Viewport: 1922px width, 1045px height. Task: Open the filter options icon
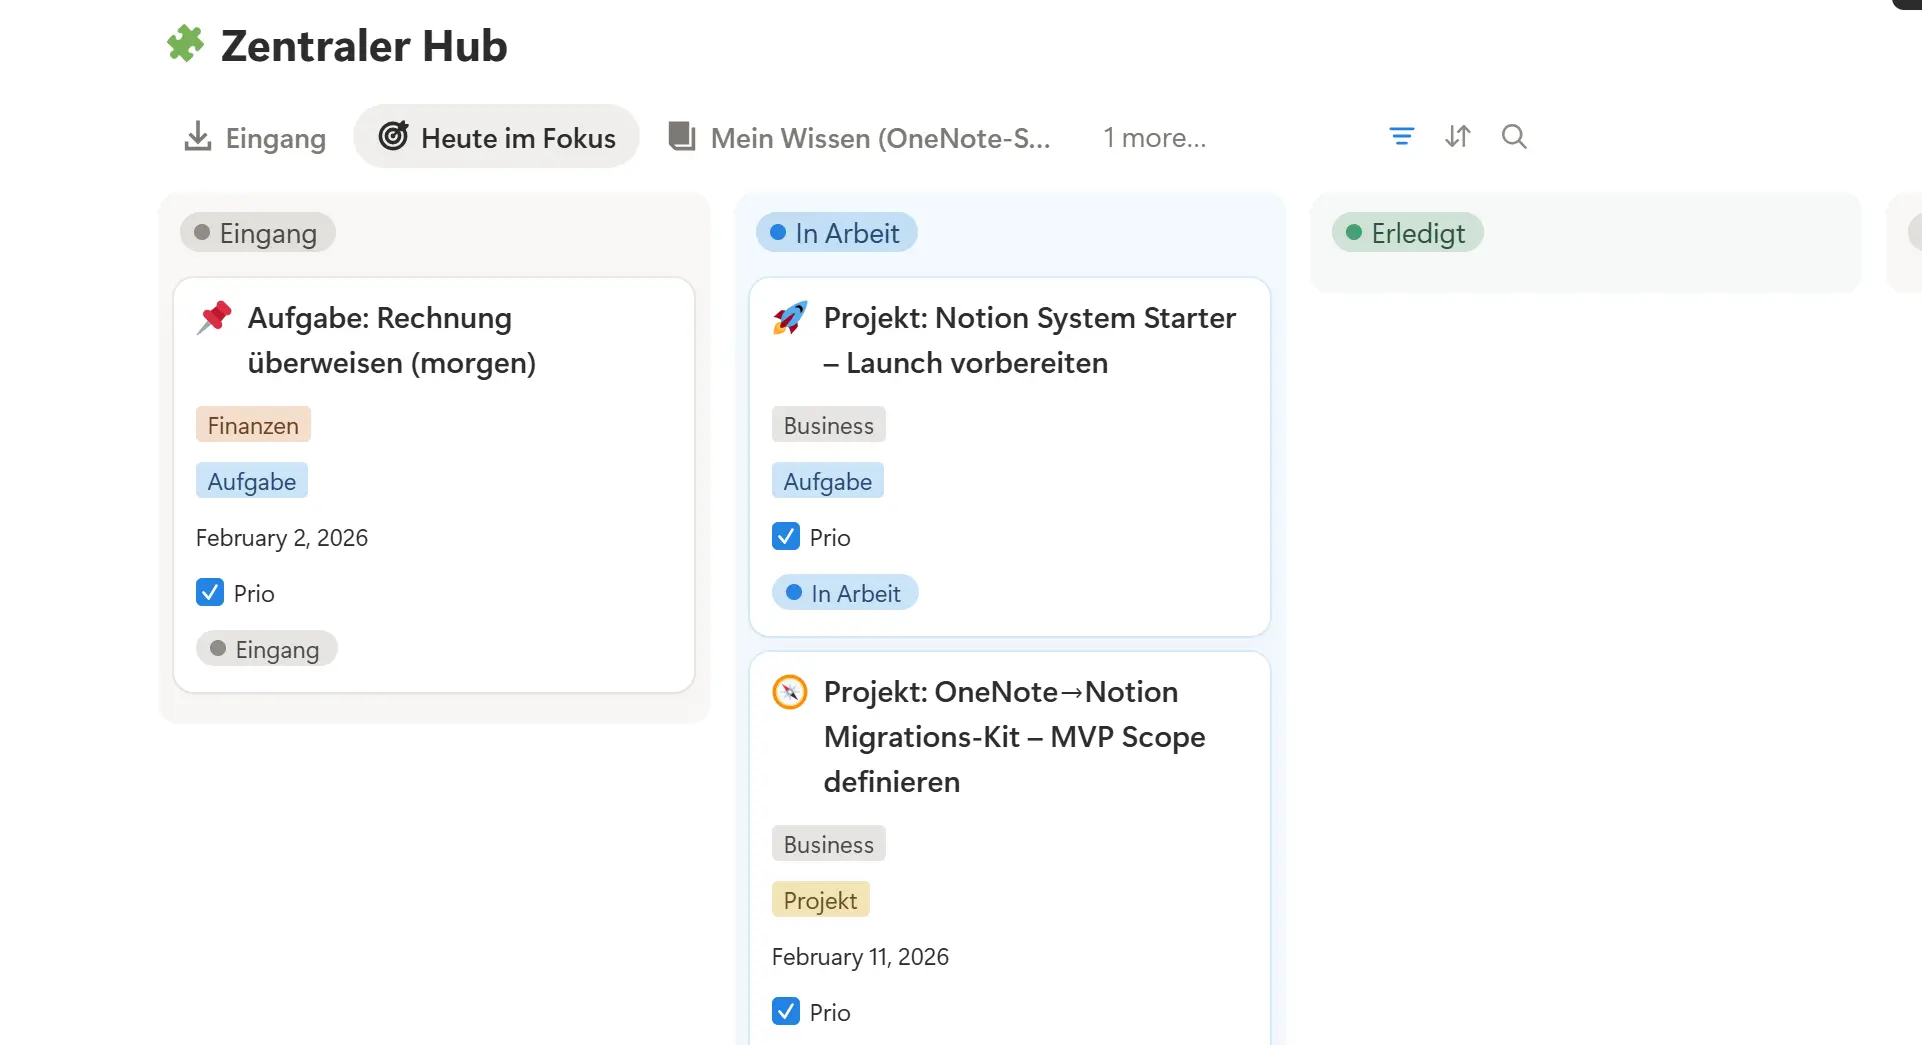tap(1401, 137)
